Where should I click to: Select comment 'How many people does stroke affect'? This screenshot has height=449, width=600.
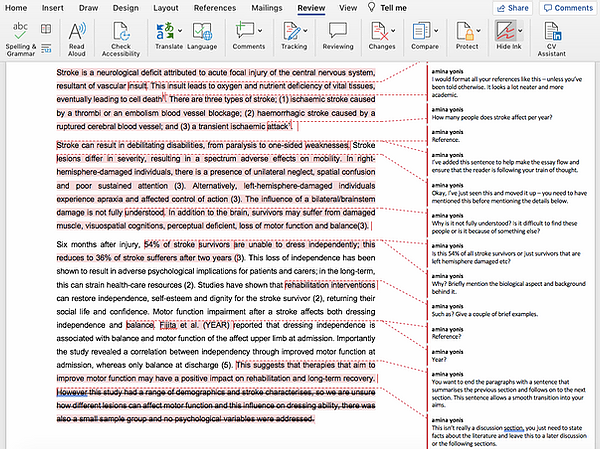(492, 114)
